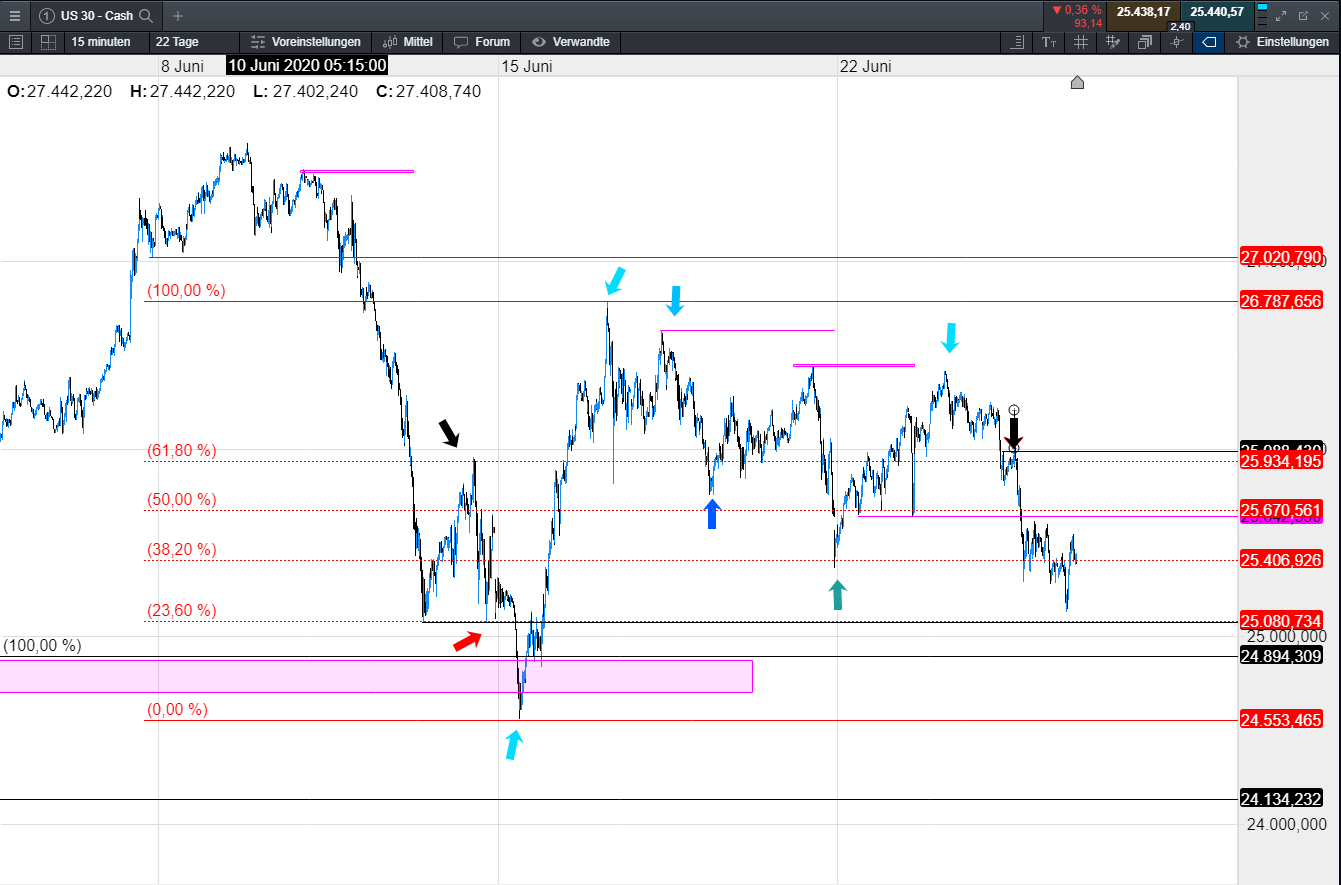Select the text size Tt tool

point(1049,42)
